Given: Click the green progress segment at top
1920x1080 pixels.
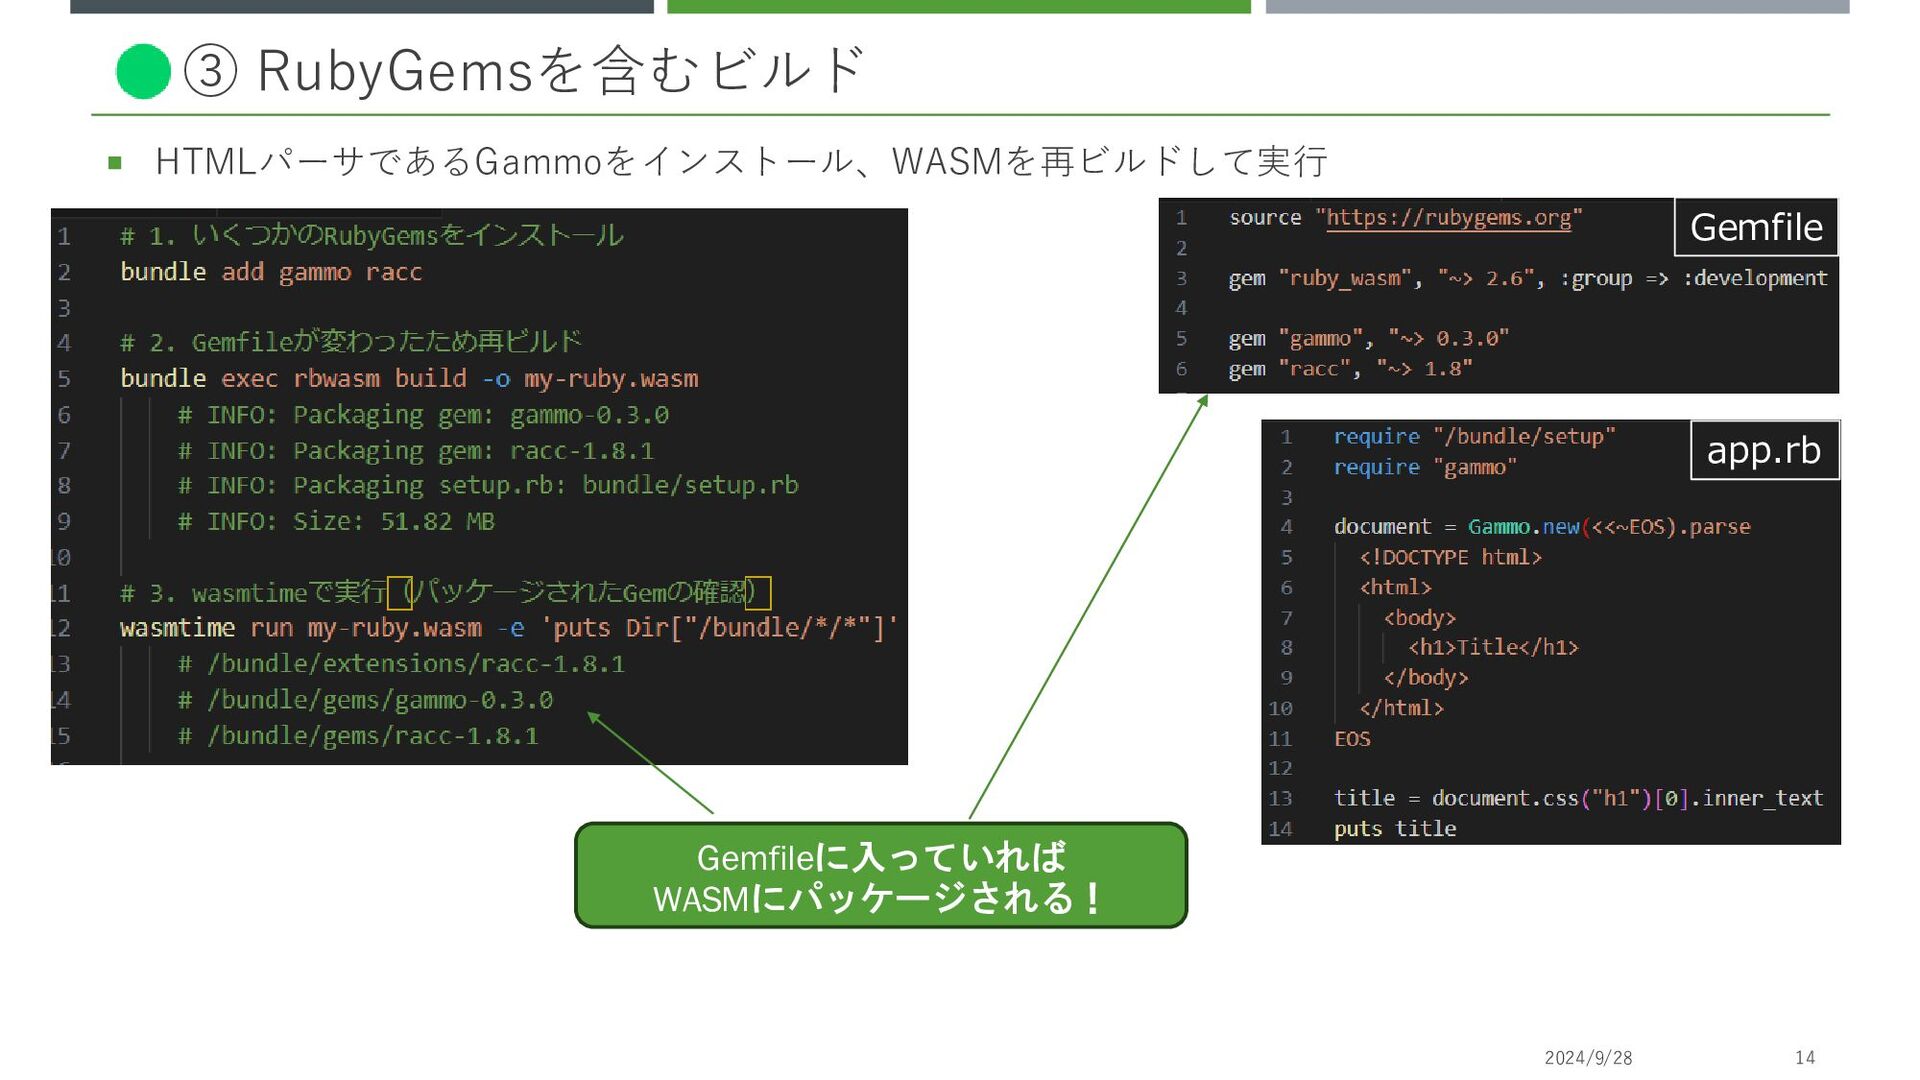Looking at the screenshot, I should pyautogui.click(x=958, y=6).
